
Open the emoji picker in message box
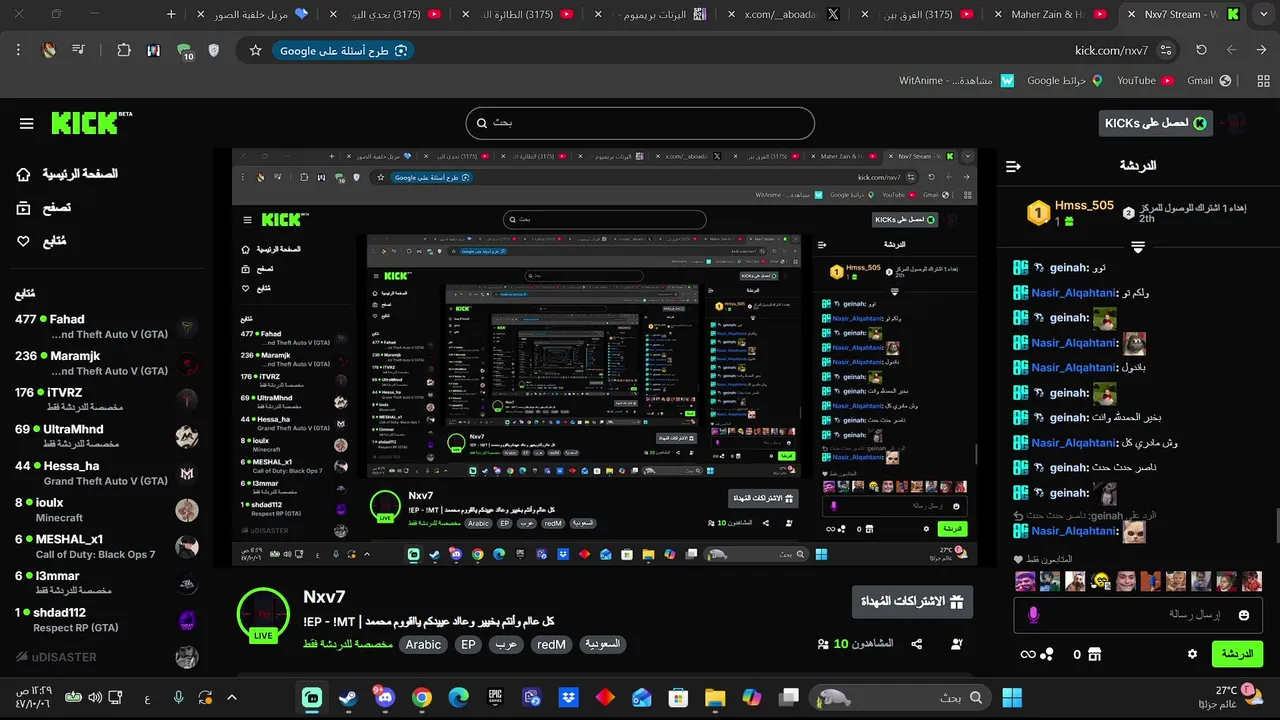tap(1244, 615)
